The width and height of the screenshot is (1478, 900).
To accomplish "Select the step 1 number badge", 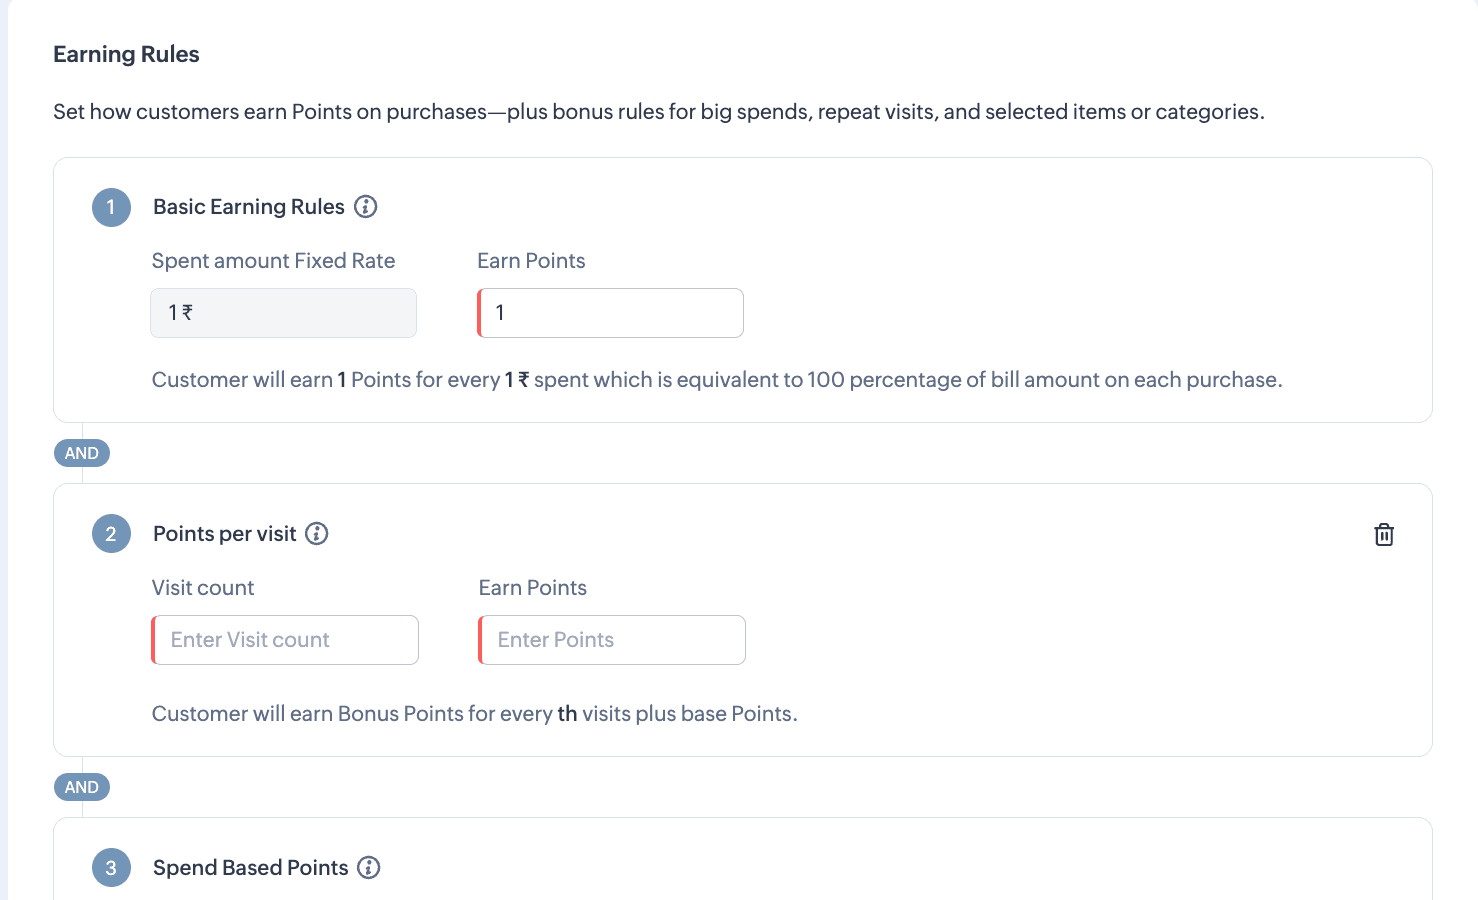I will (x=111, y=208).
